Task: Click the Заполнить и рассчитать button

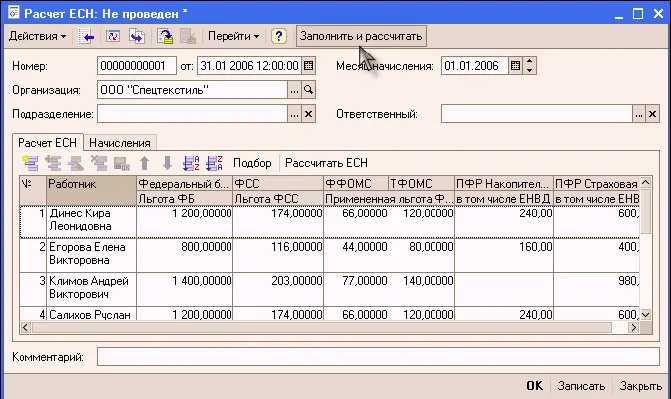Action: click(x=361, y=36)
